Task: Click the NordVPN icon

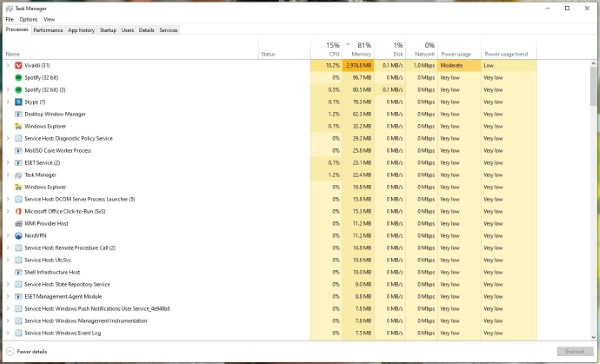Action: pyautogui.click(x=18, y=236)
